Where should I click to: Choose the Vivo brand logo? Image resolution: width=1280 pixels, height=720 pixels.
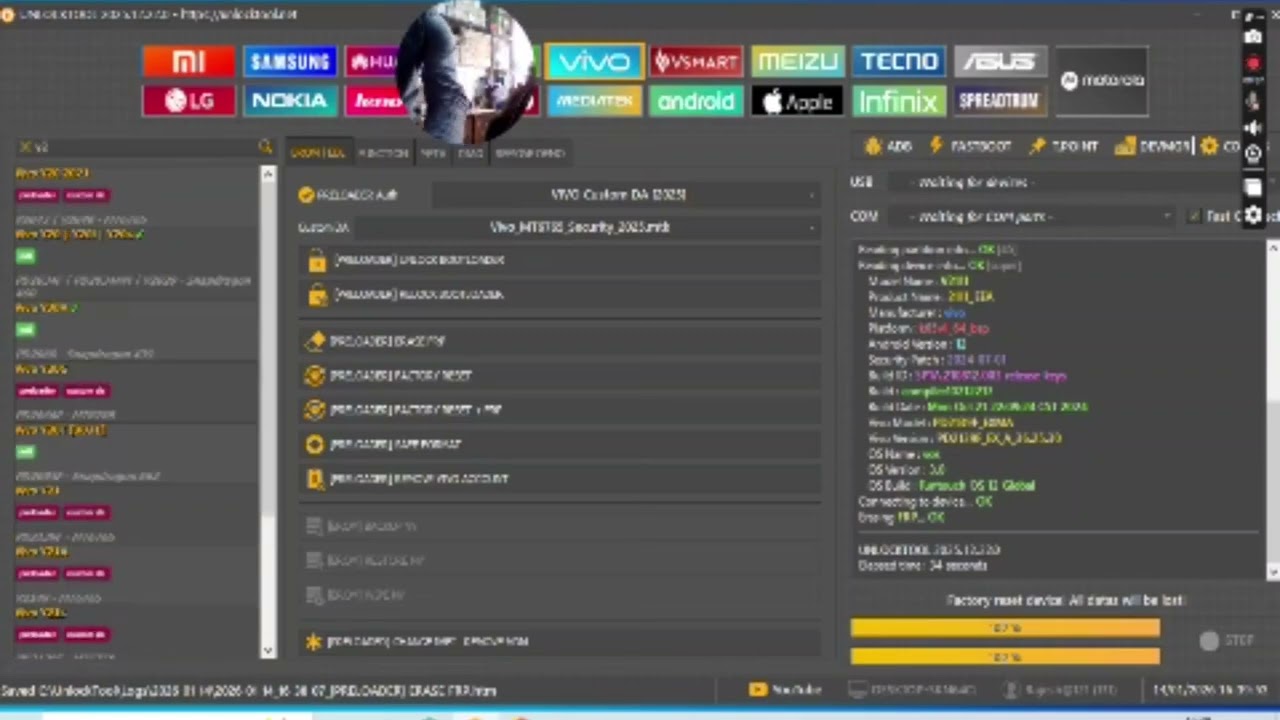595,62
